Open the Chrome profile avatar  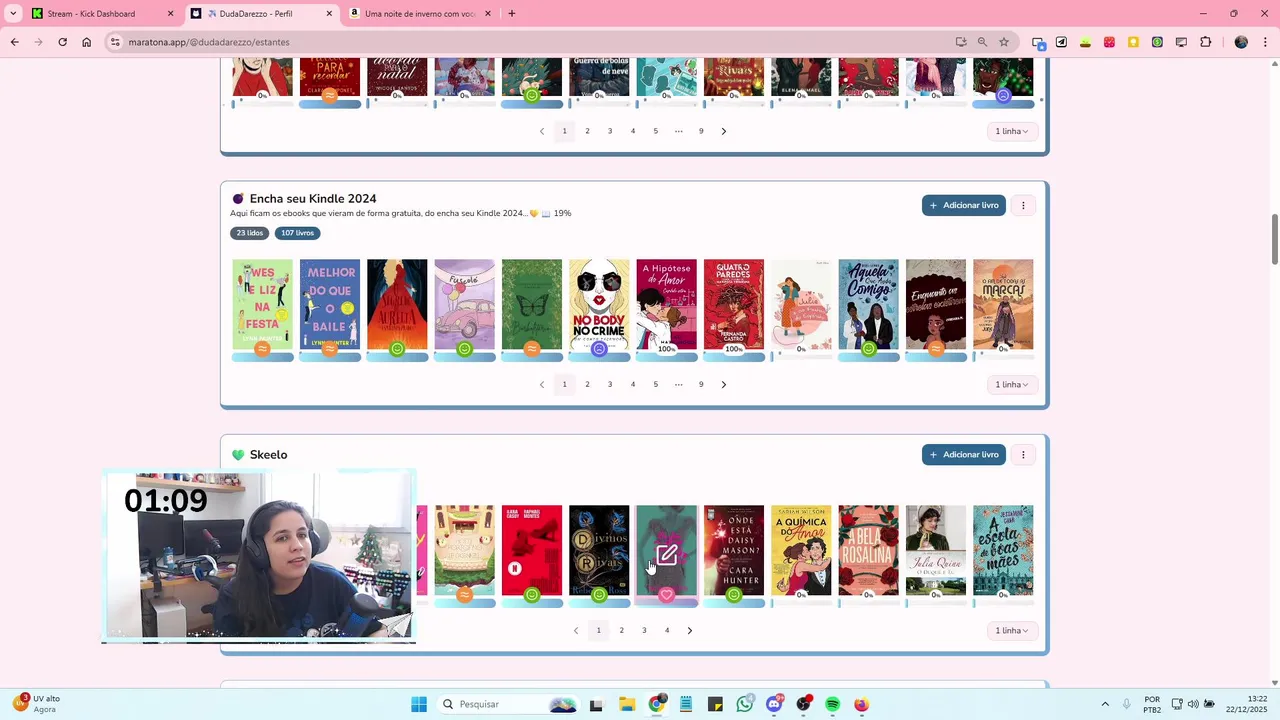1241,42
